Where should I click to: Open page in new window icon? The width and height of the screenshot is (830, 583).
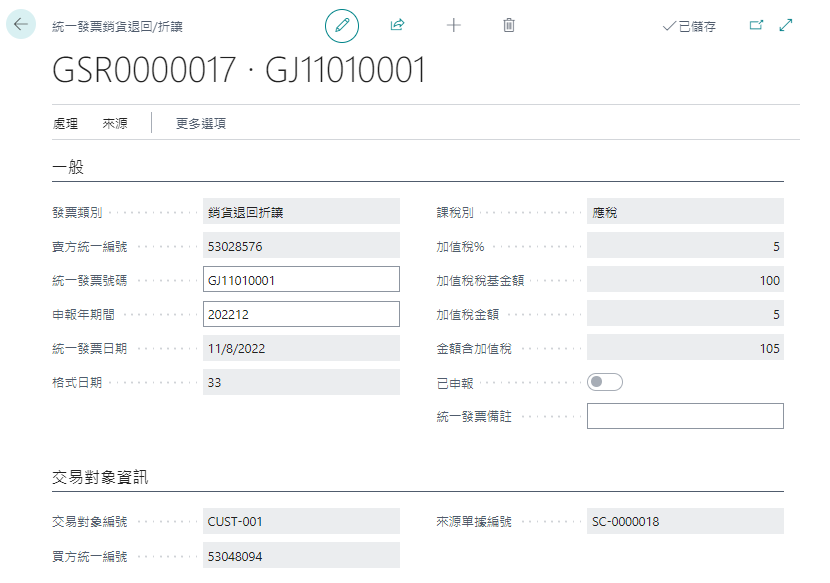tap(756, 25)
